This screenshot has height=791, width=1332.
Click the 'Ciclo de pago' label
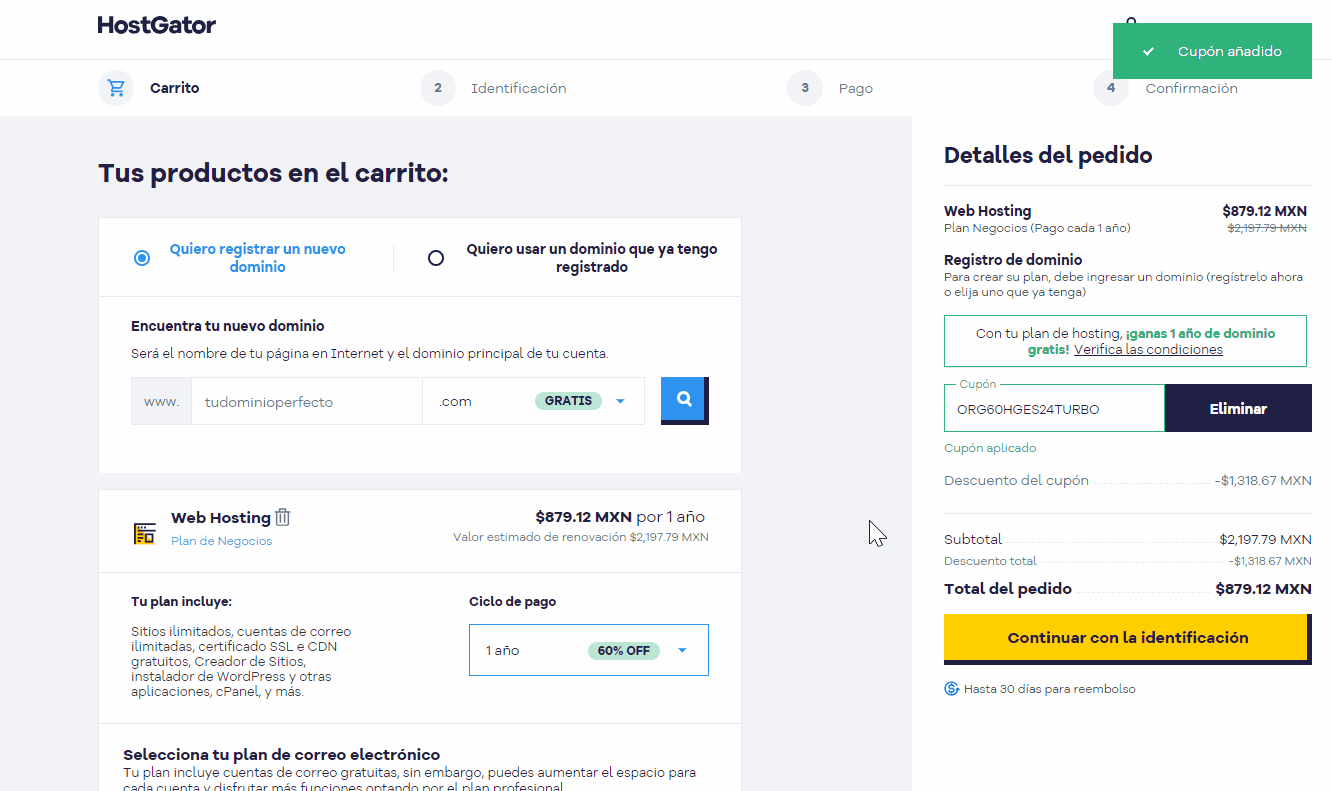512,601
